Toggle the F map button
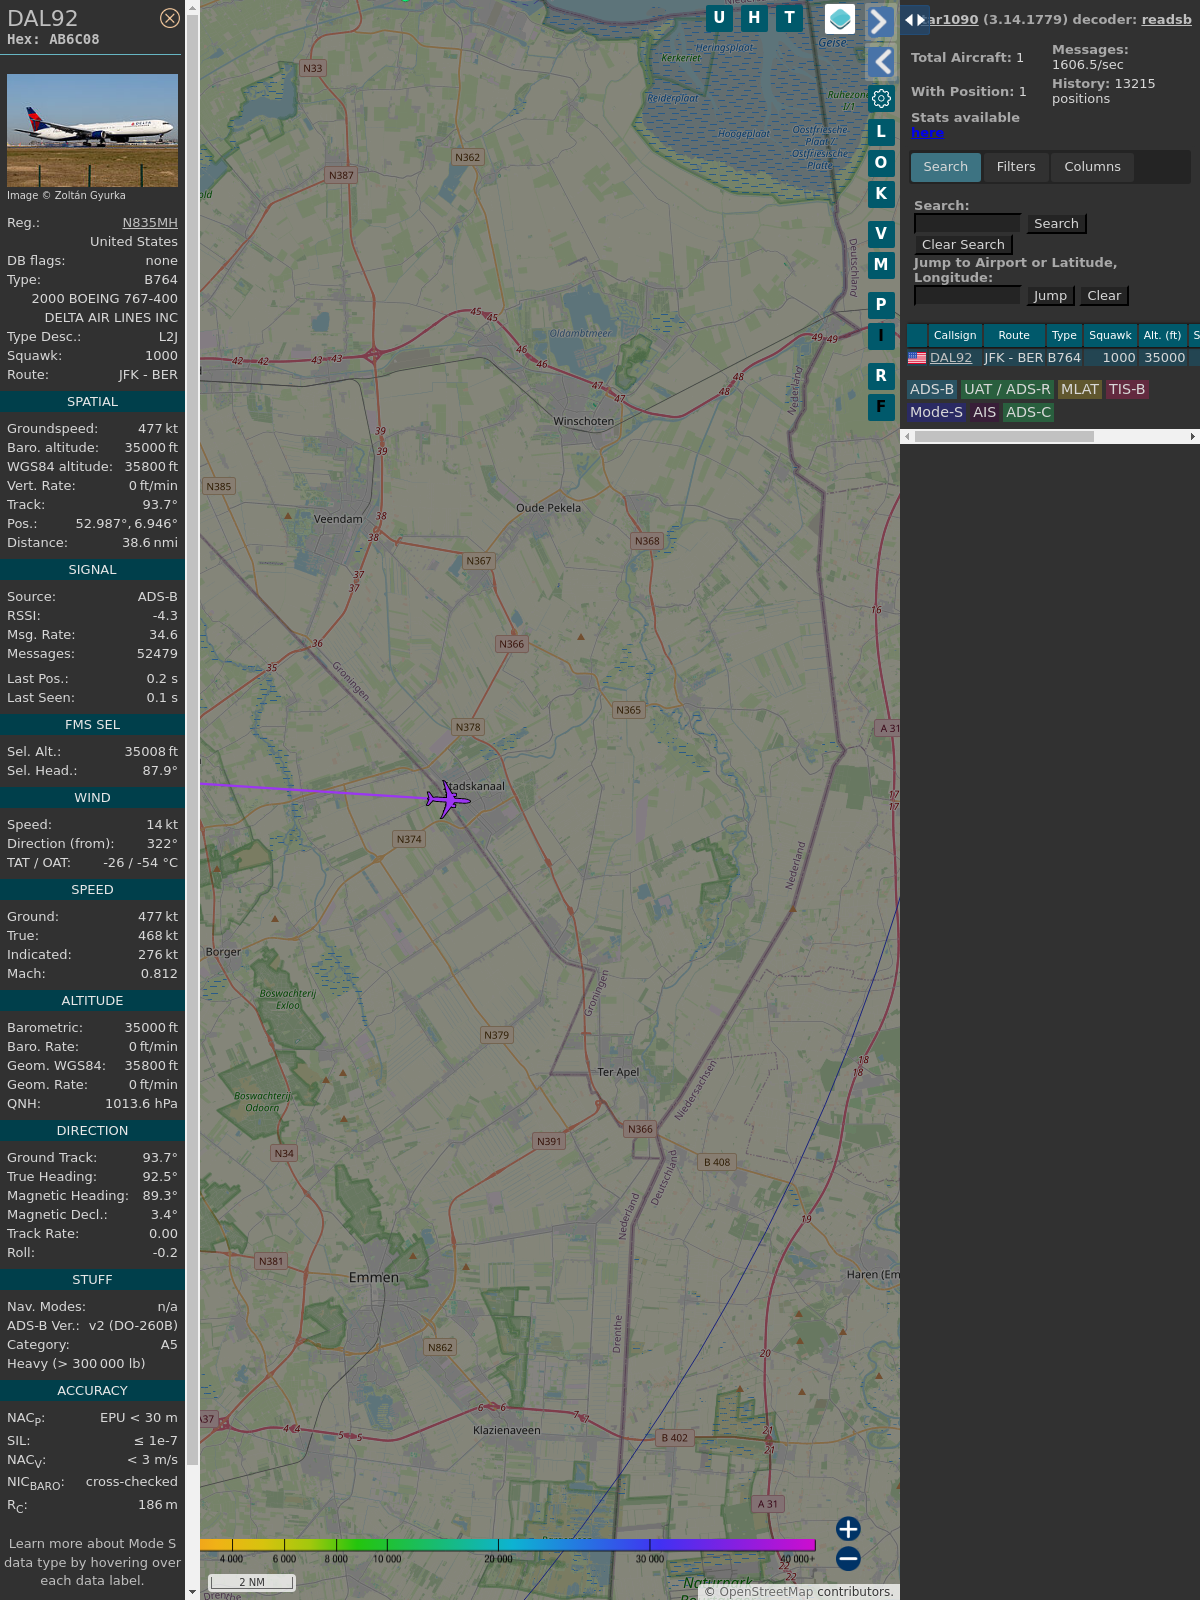 (881, 407)
